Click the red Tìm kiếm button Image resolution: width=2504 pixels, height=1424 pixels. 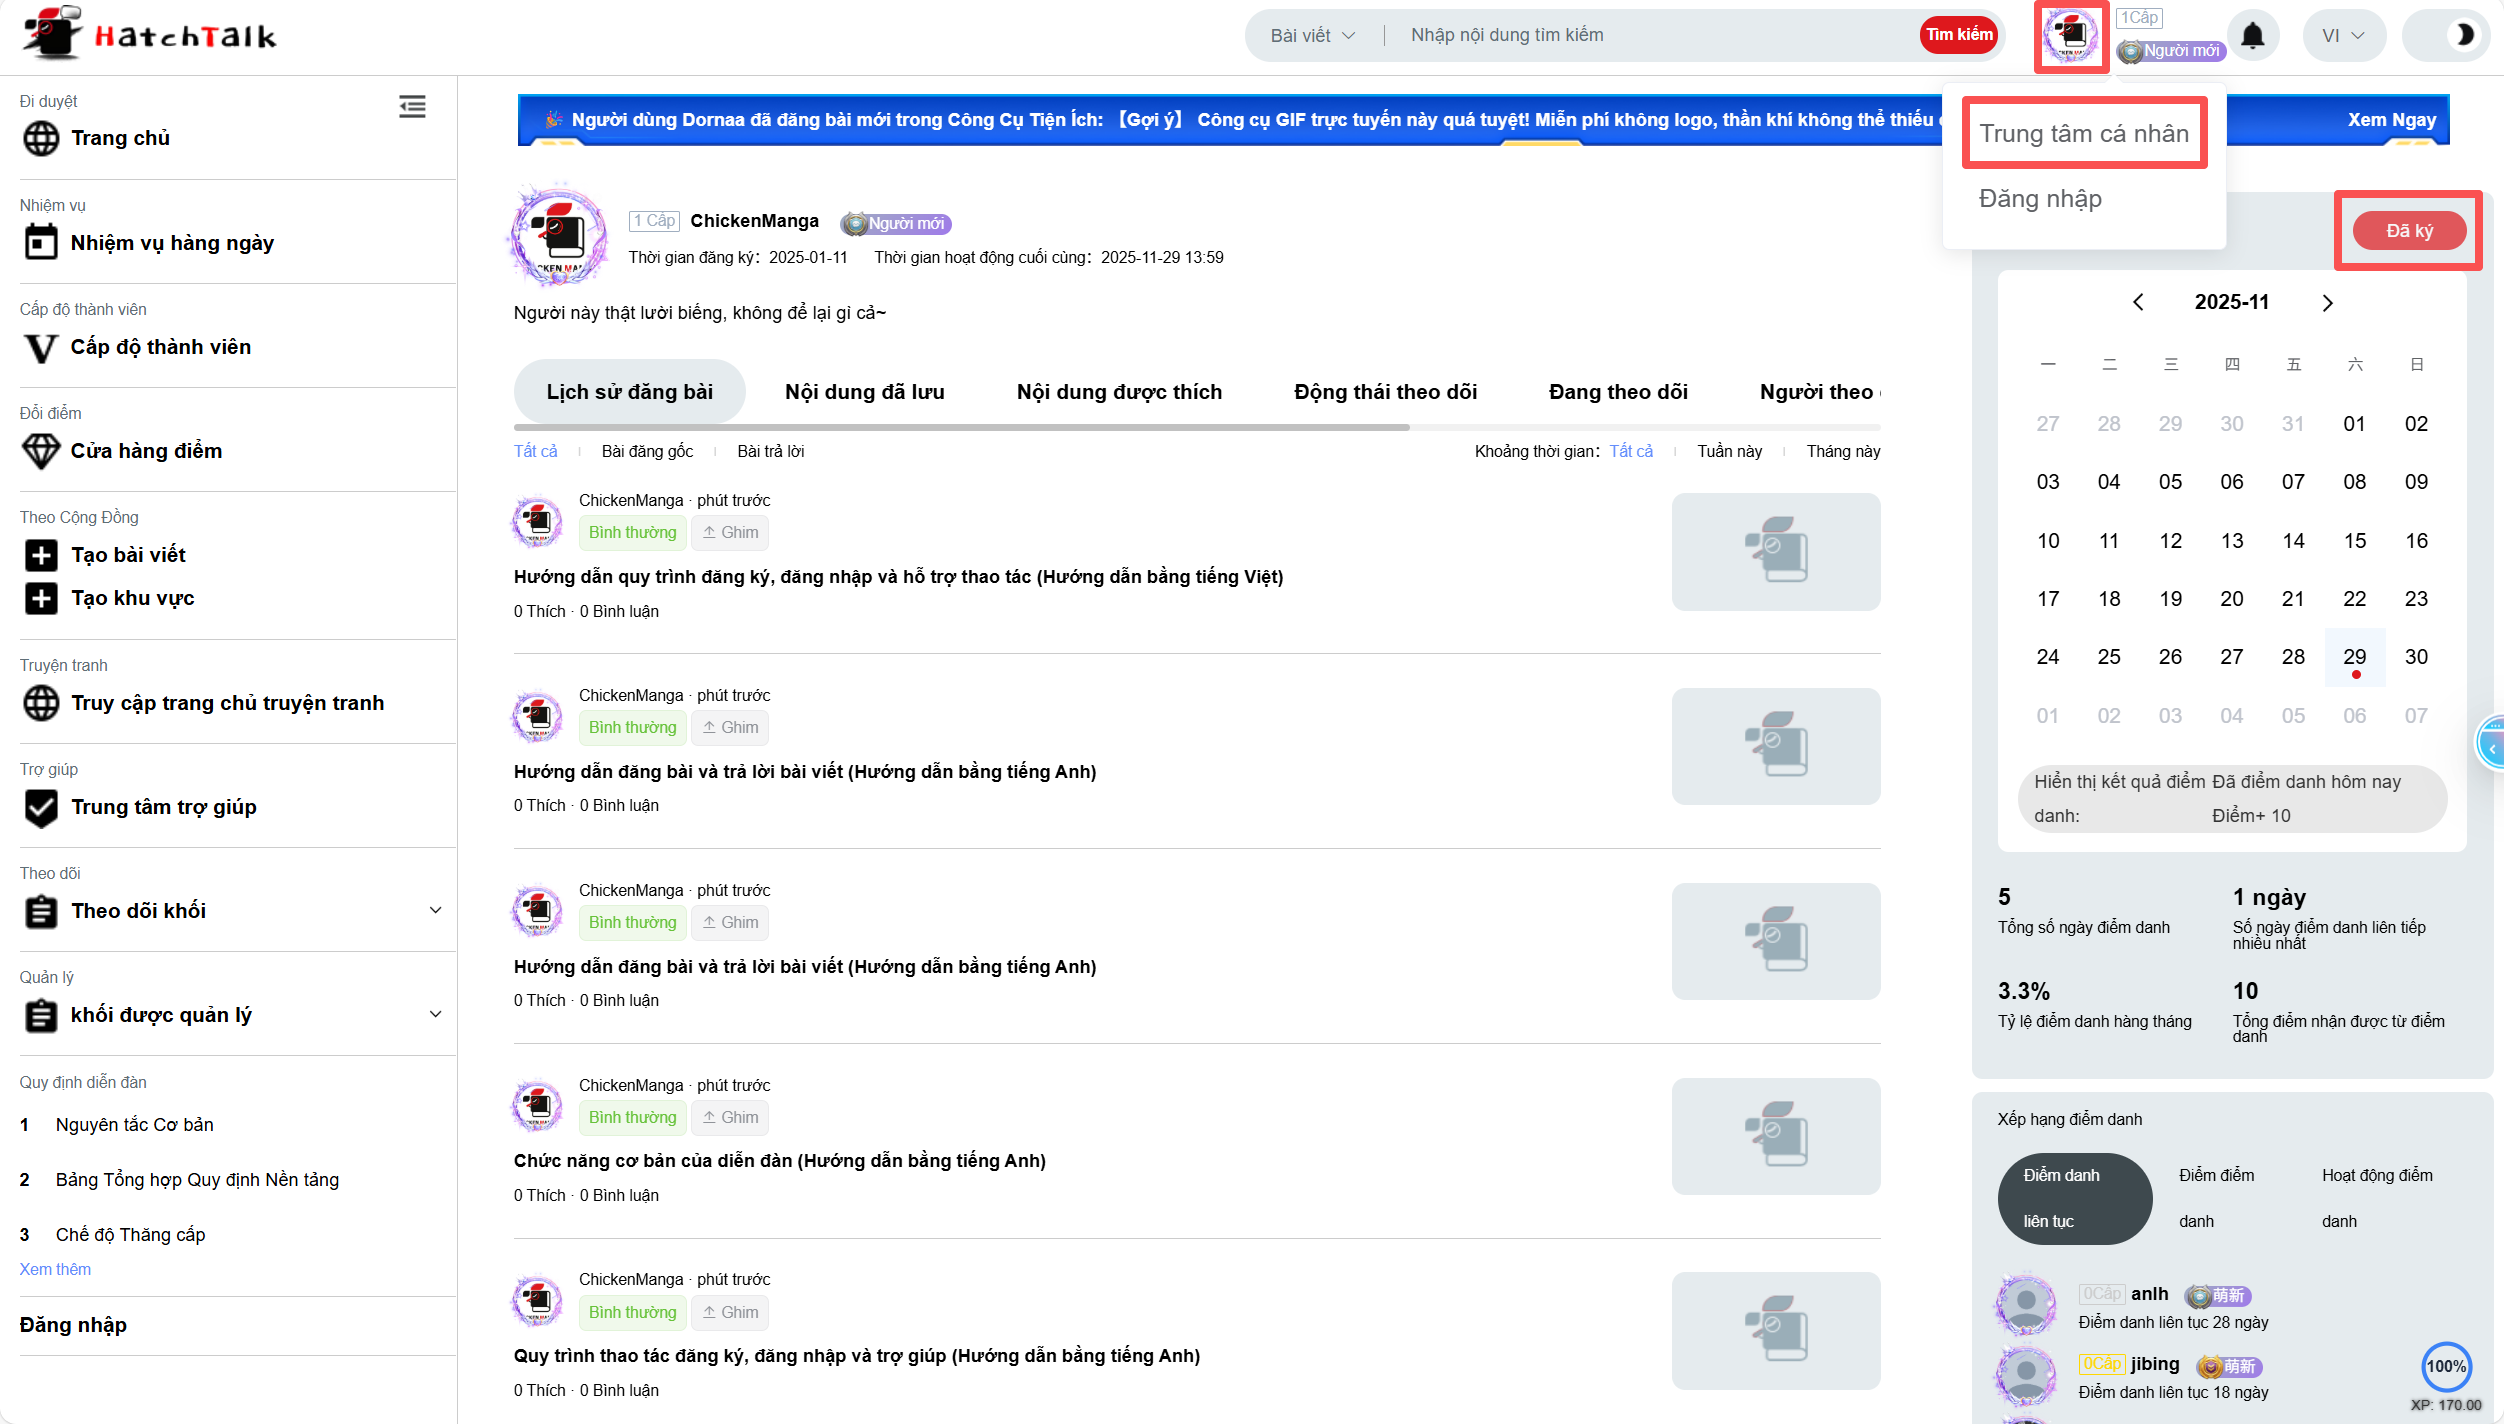pyautogui.click(x=1958, y=35)
